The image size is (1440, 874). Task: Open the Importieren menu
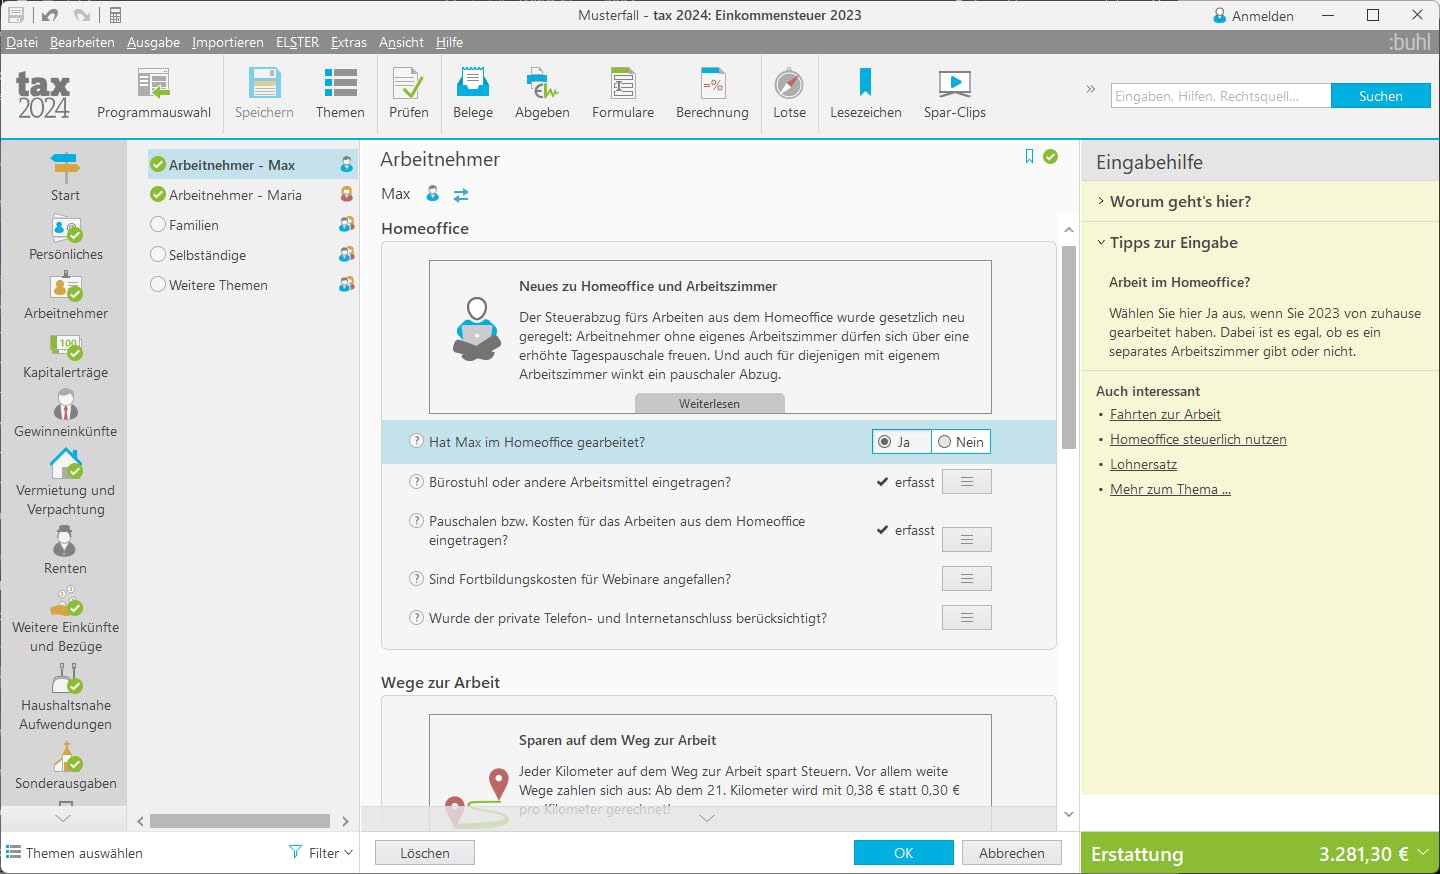tap(228, 42)
